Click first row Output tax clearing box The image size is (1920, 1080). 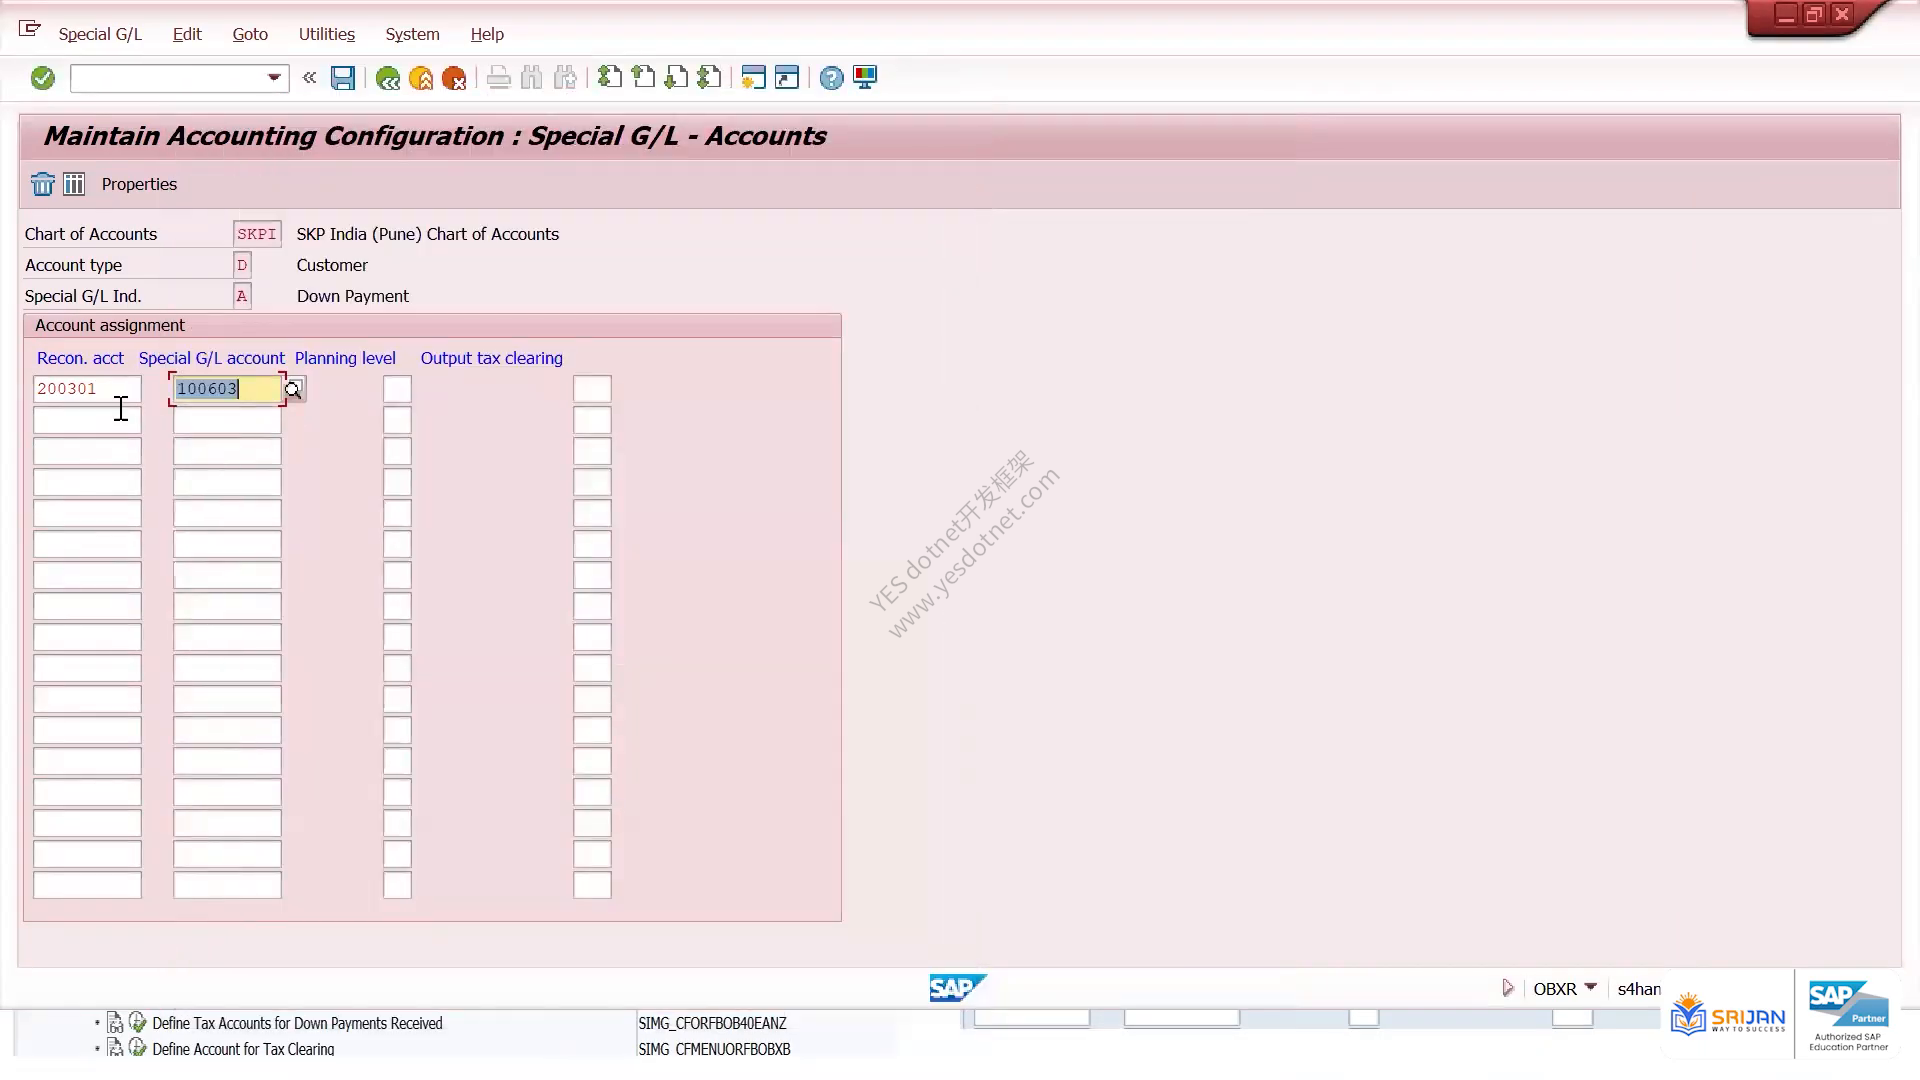592,389
